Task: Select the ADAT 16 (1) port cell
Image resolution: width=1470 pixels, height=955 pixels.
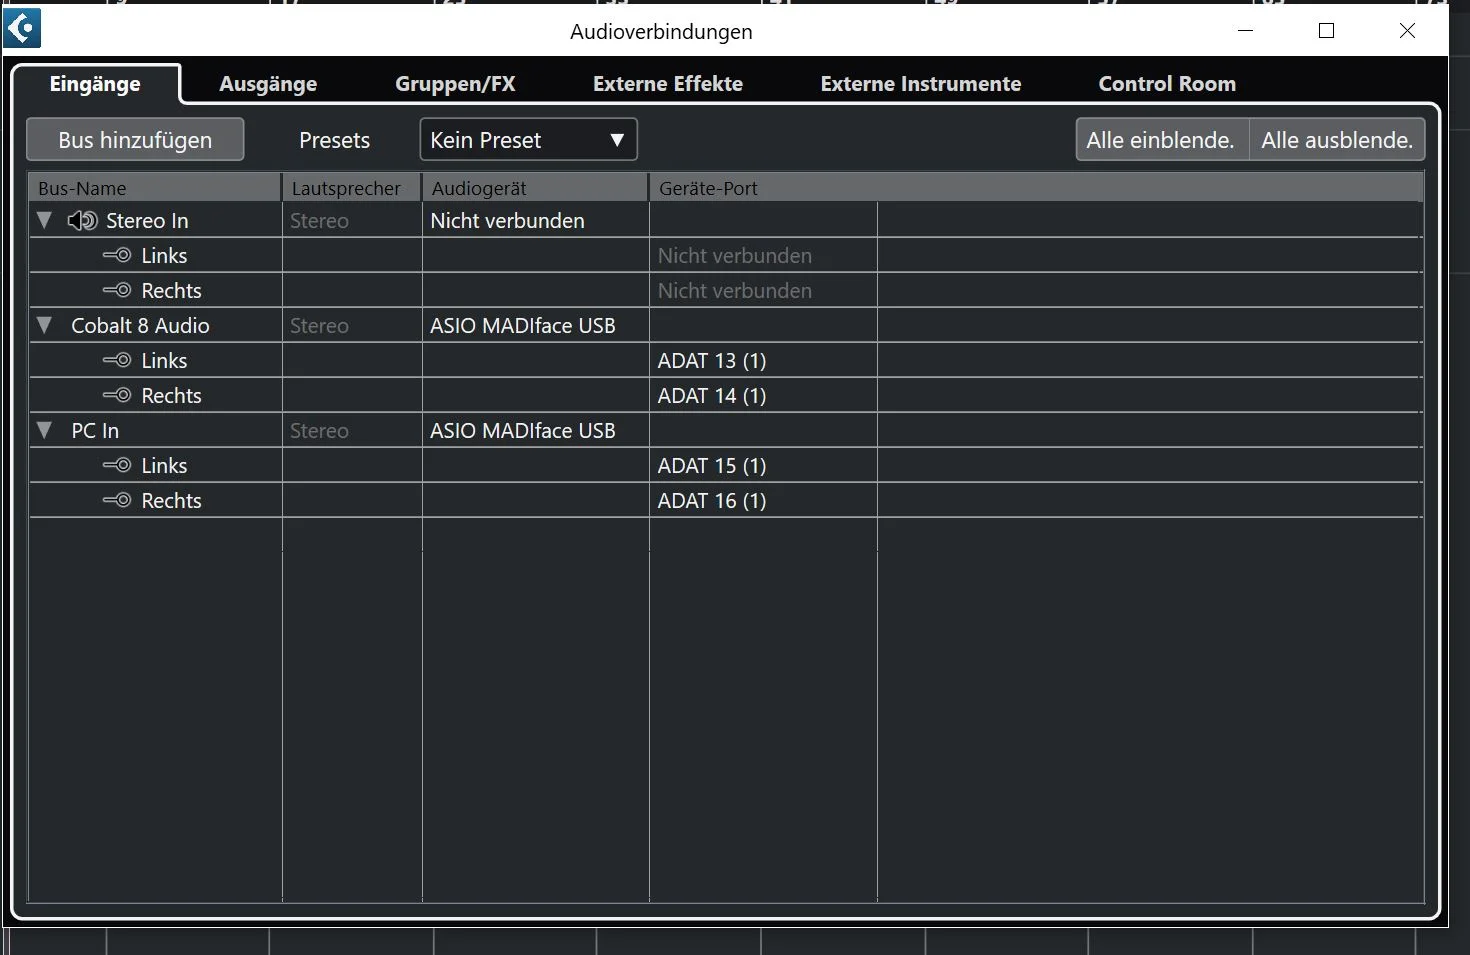Action: (x=763, y=500)
